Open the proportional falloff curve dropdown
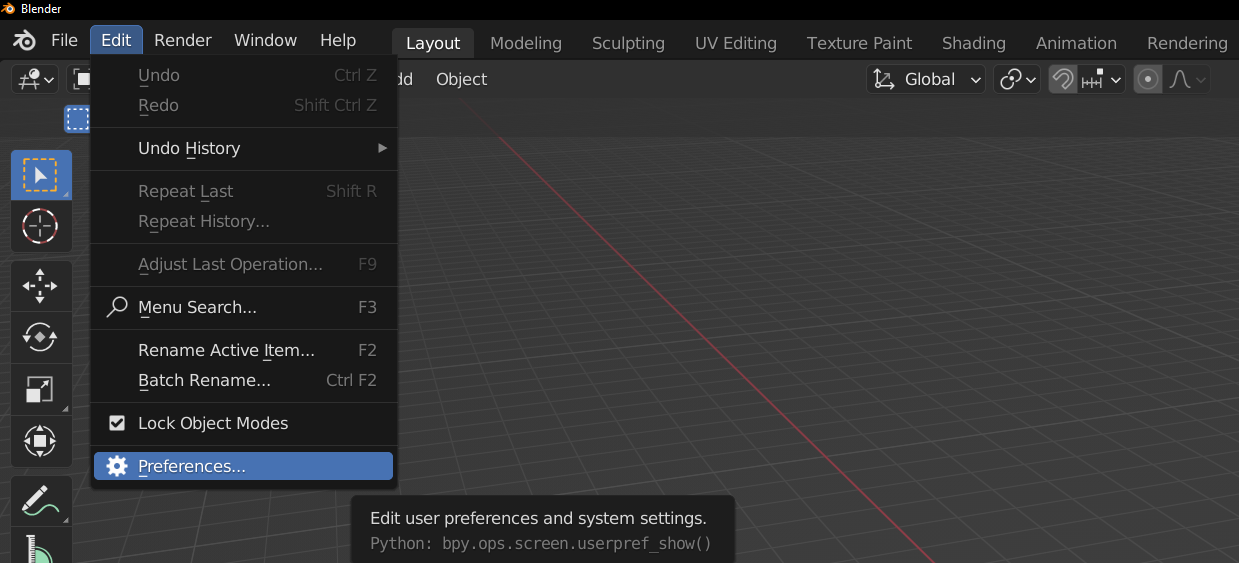 pyautogui.click(x=1187, y=79)
